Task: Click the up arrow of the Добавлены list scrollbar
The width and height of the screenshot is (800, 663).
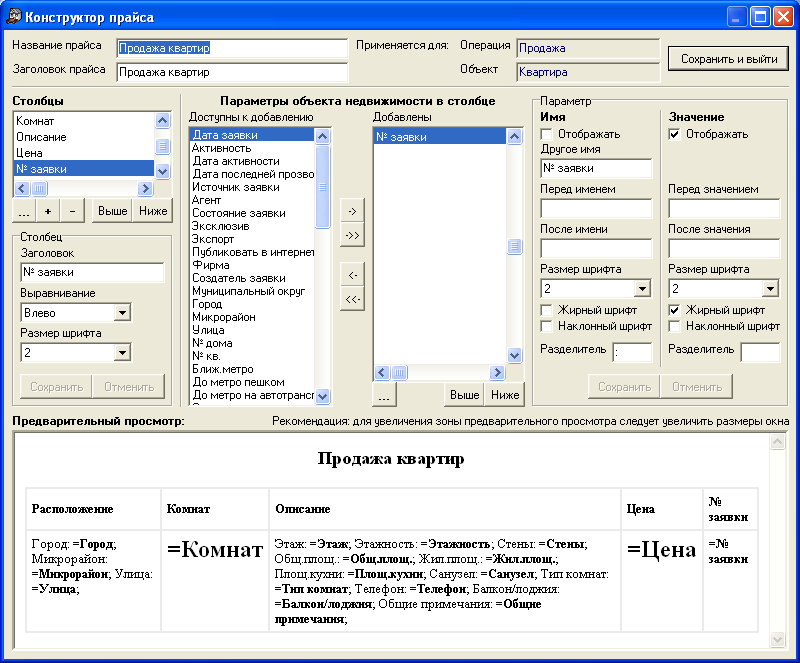Action: coord(514,136)
